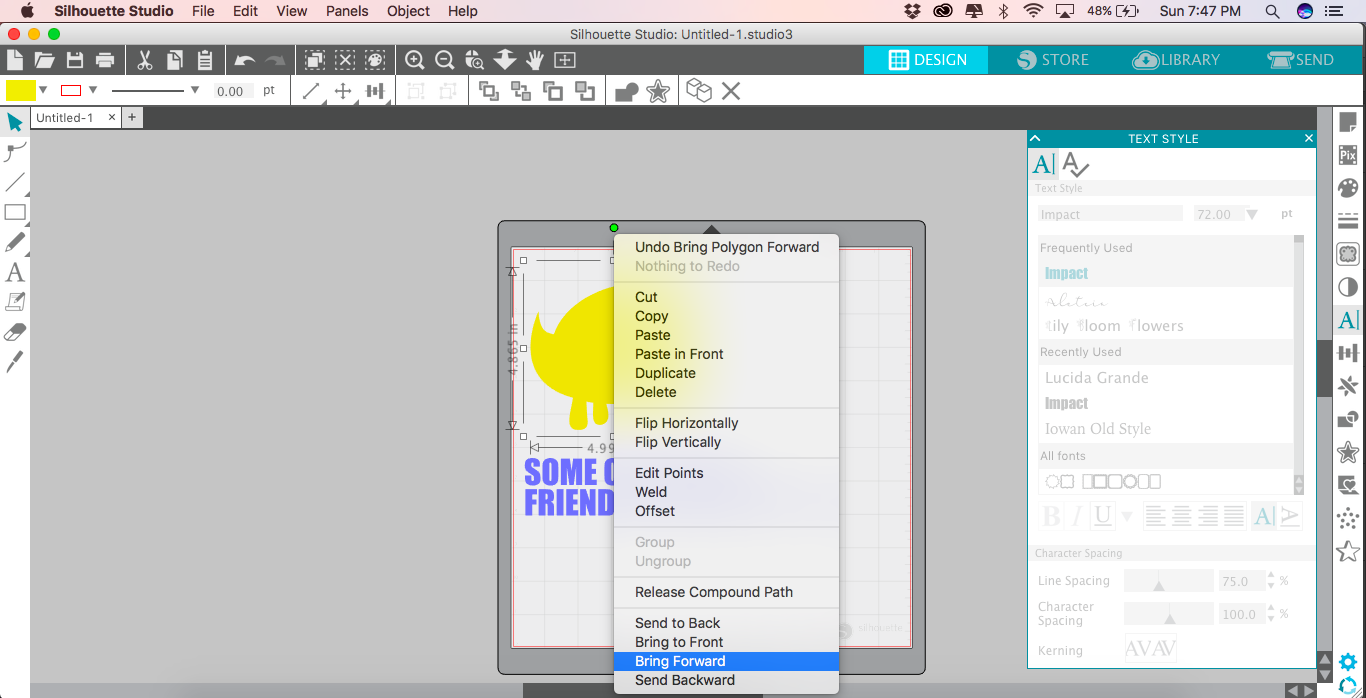Toggle Underline text formatting
1366x698 pixels.
pyautogui.click(x=1103, y=516)
